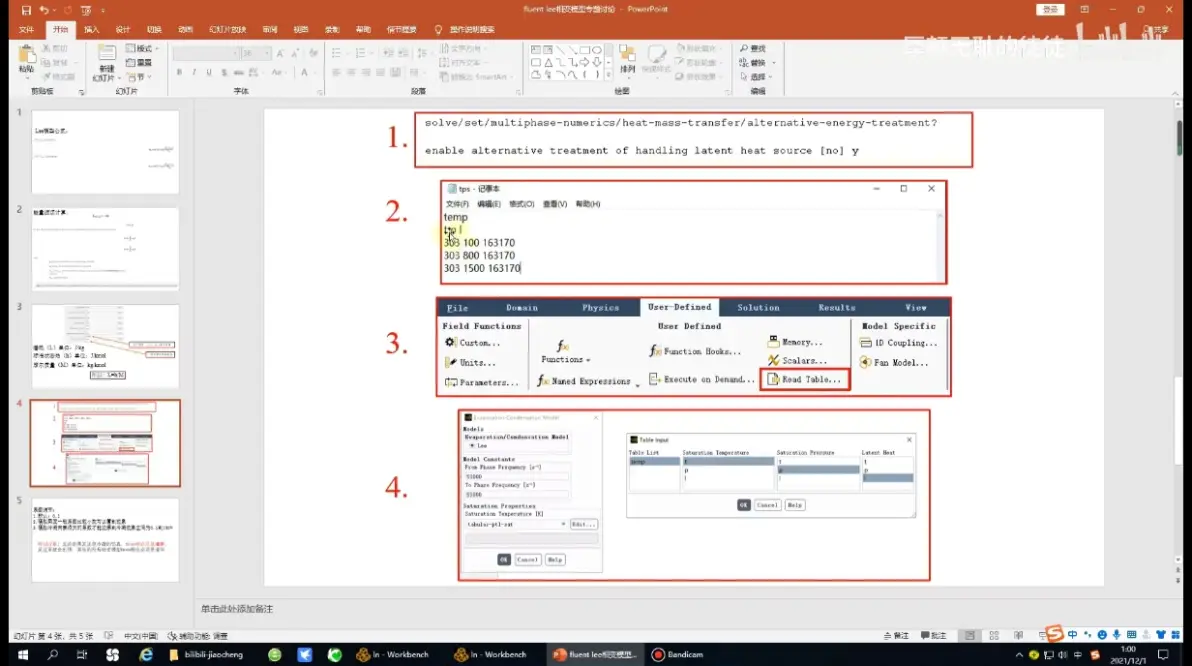Select slide 5 thumbnail in the panel
Image resolution: width=1192 pixels, height=666 pixels.
pos(105,540)
